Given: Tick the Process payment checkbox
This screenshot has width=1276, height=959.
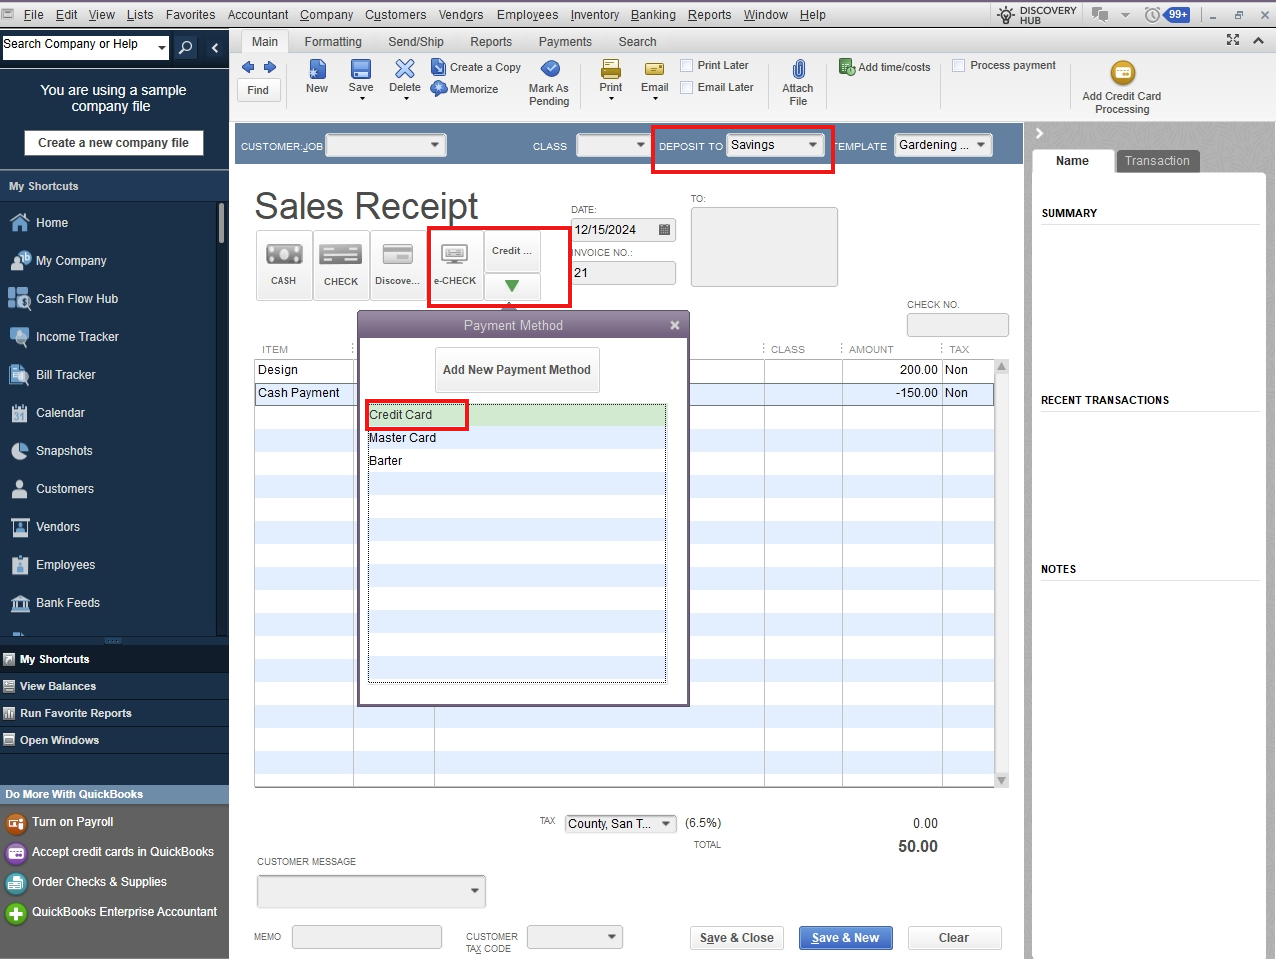Looking at the screenshot, I should [959, 66].
